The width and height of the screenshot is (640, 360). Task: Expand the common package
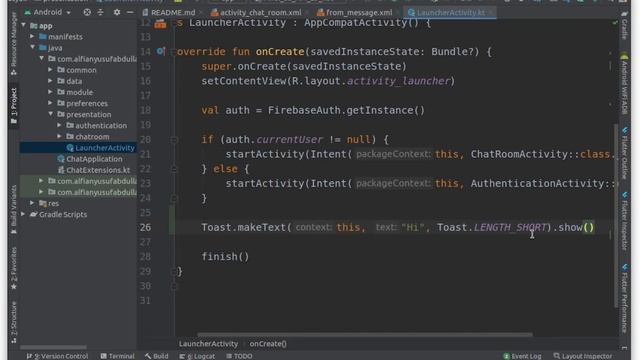pyautogui.click(x=50, y=70)
